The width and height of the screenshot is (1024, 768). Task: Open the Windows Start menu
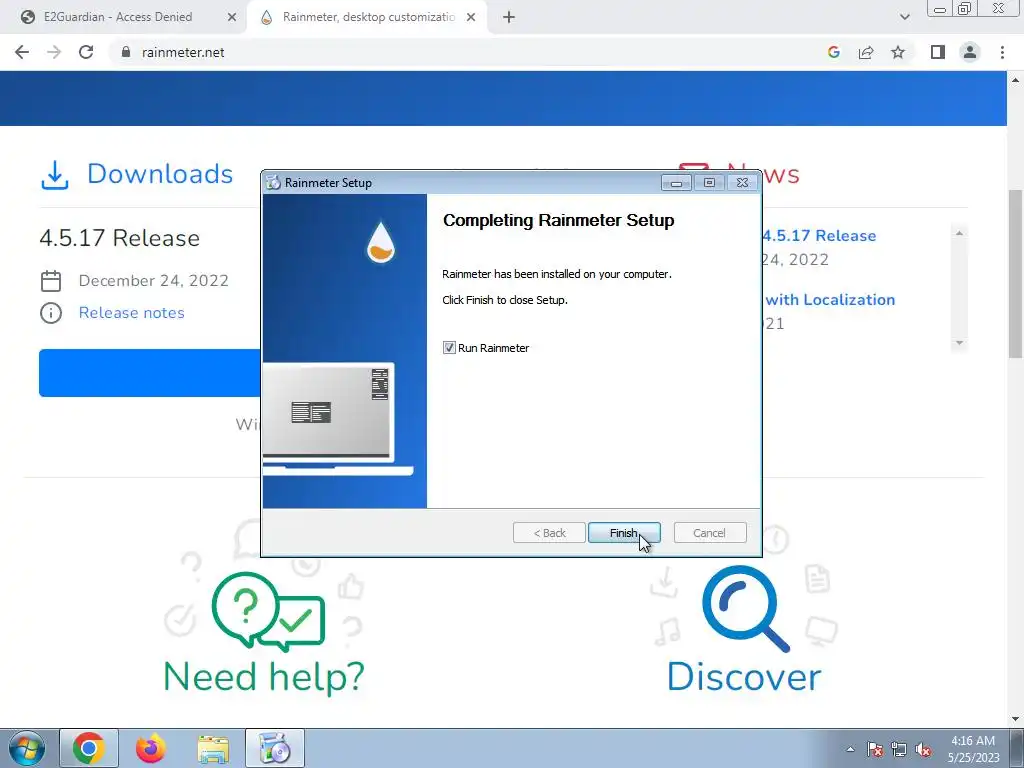[26, 748]
